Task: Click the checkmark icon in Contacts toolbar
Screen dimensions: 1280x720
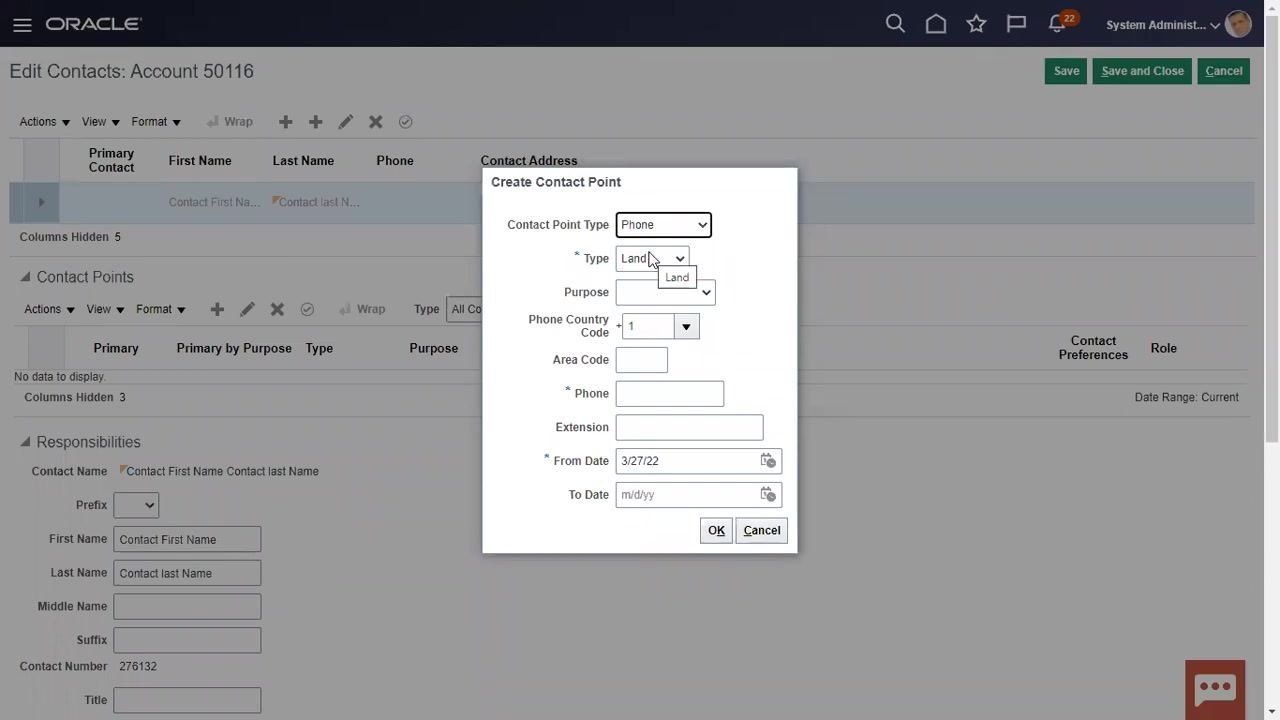Action: pyautogui.click(x=406, y=122)
